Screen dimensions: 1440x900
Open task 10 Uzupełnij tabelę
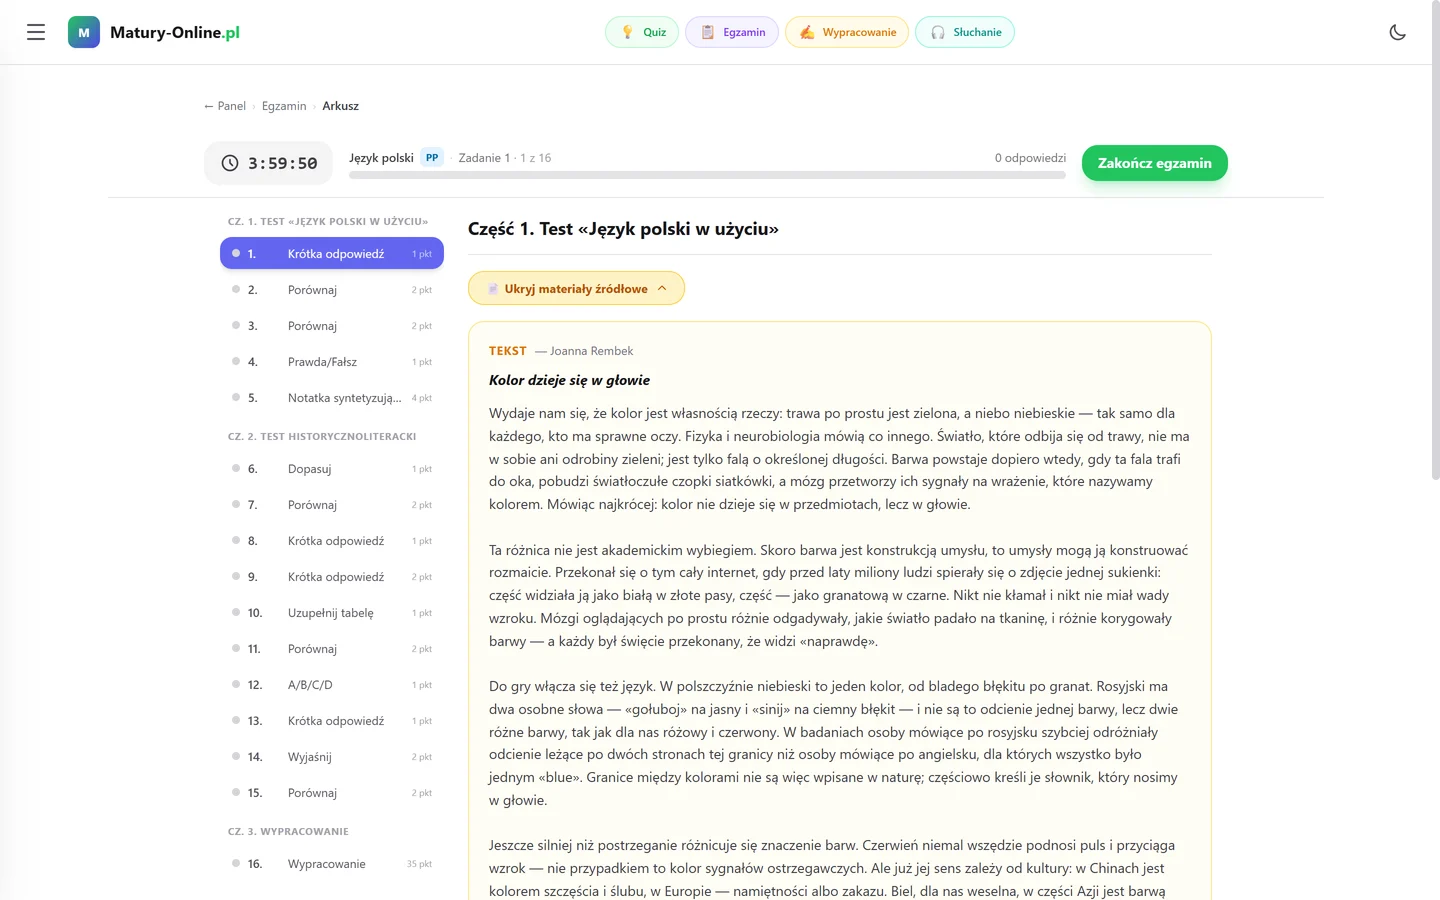tap(332, 612)
